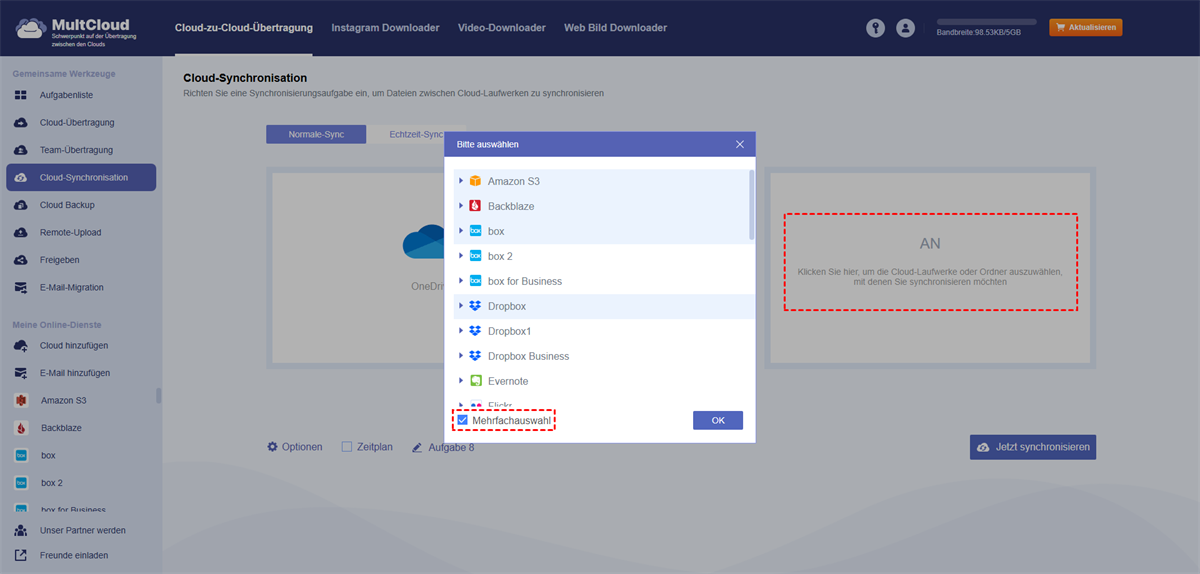Click the Unser Partner werden icon
The height and width of the screenshot is (574, 1200).
pyautogui.click(x=20, y=530)
